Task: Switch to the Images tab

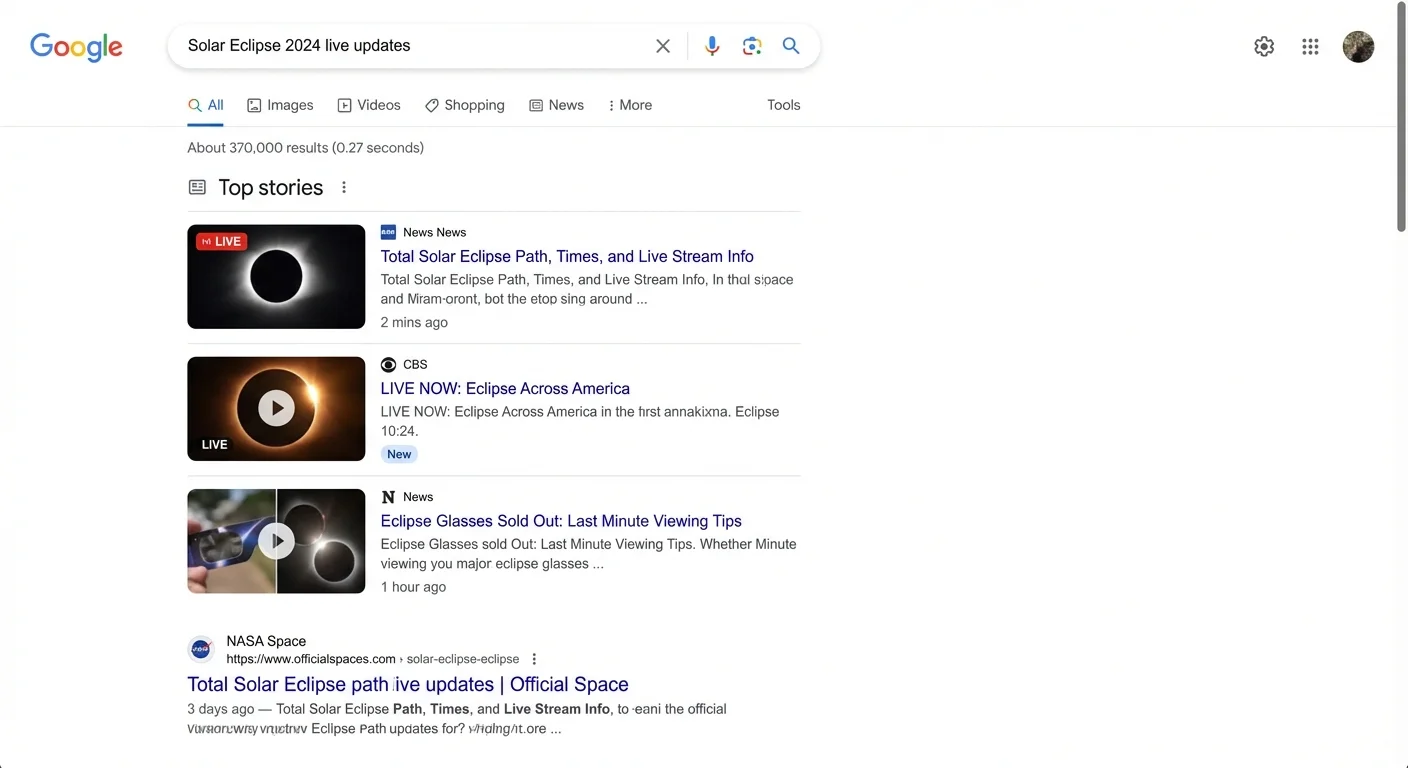Action: click(280, 105)
